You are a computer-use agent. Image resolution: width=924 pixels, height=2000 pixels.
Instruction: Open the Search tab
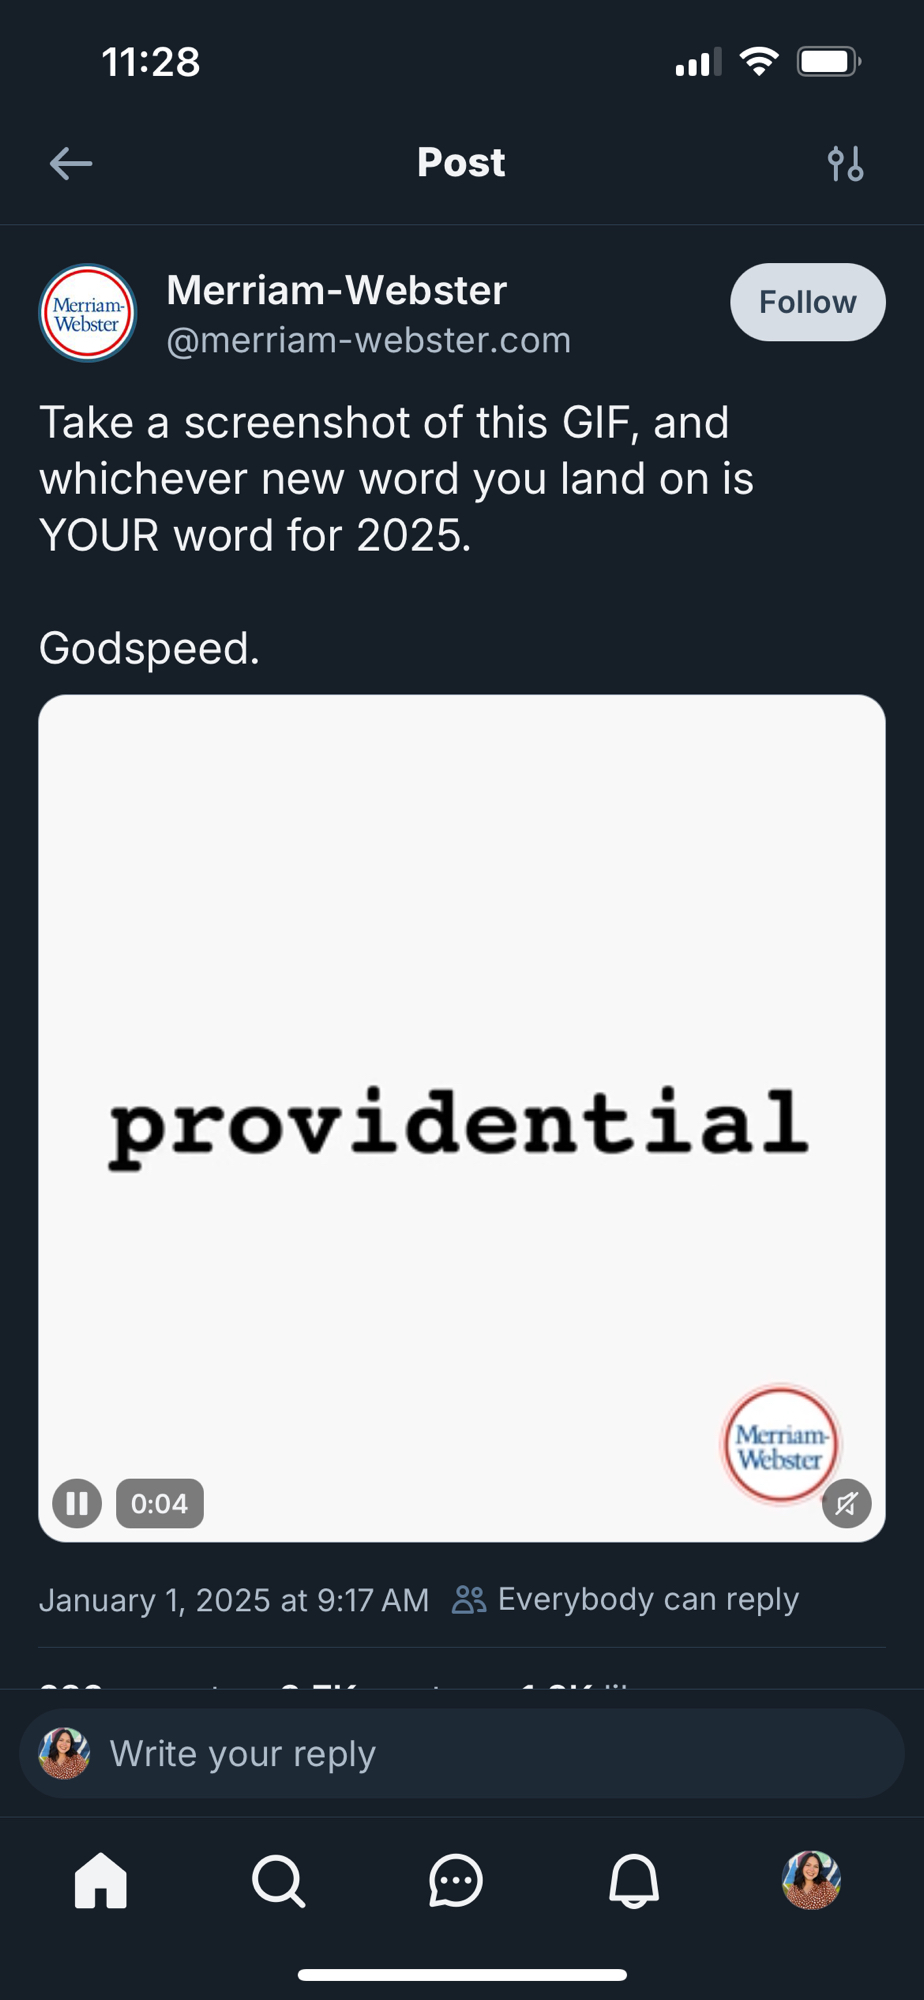(278, 1880)
